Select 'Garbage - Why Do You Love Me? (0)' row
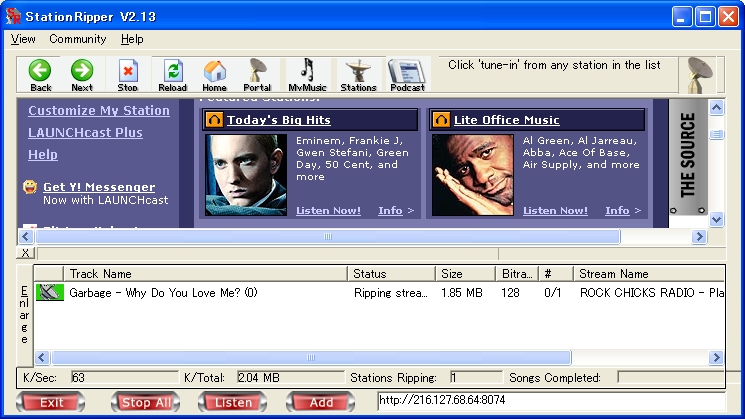The image size is (745, 419). click(380, 293)
